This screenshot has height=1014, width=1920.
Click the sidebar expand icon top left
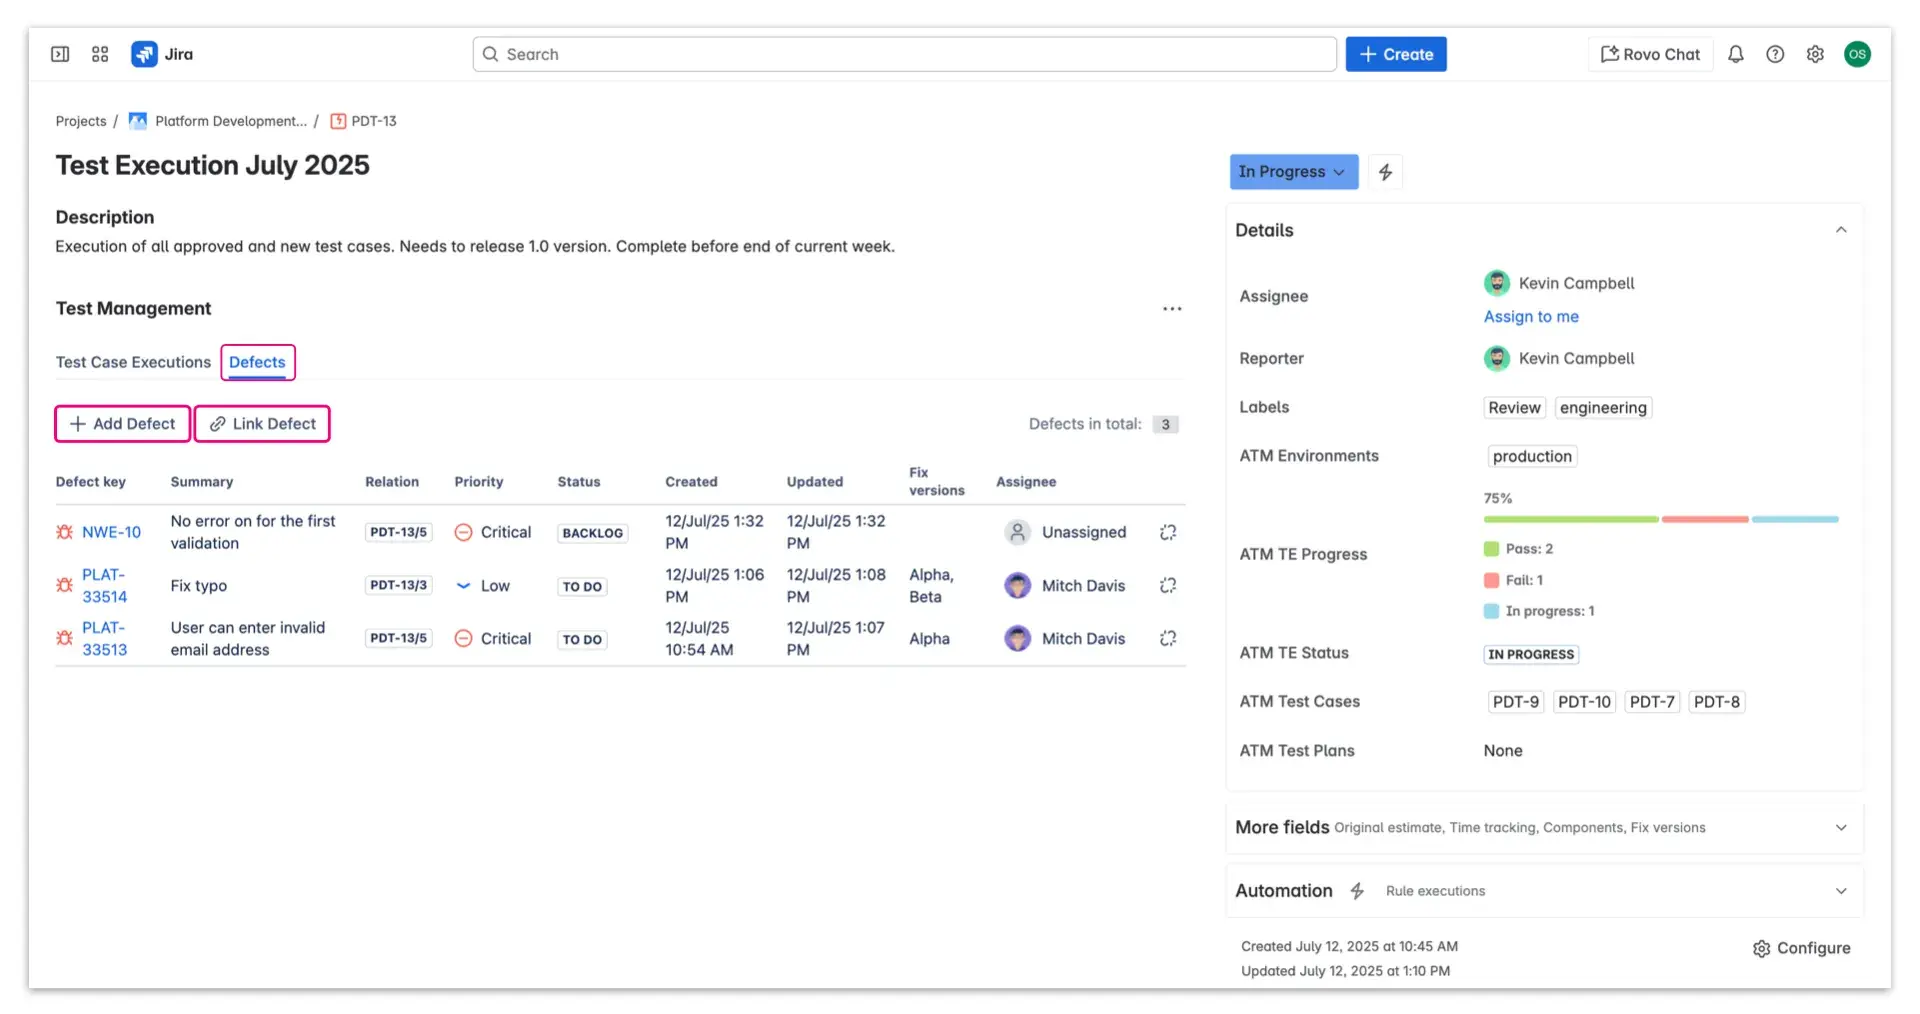(x=60, y=54)
